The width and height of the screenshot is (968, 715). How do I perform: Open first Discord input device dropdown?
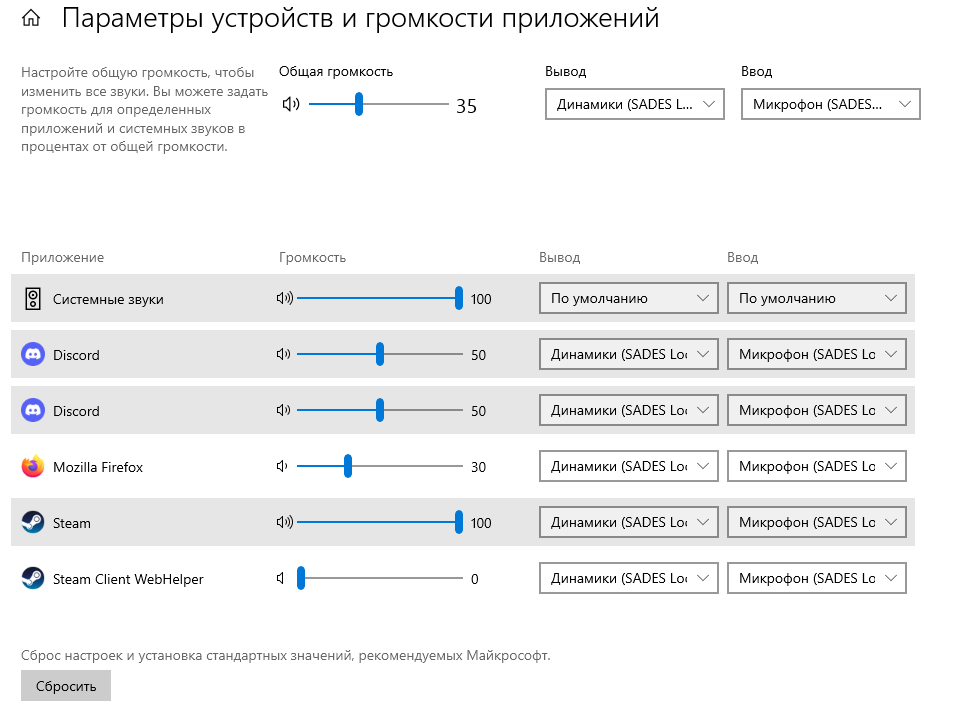pos(817,354)
